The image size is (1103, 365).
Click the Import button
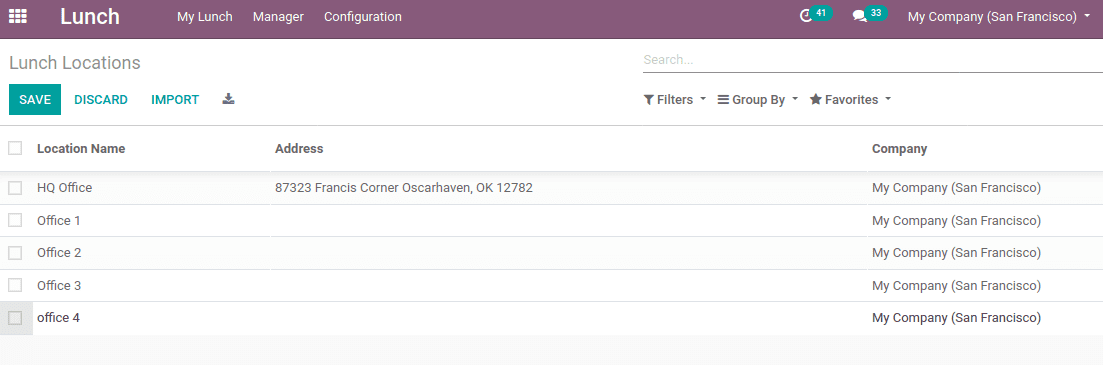175,100
